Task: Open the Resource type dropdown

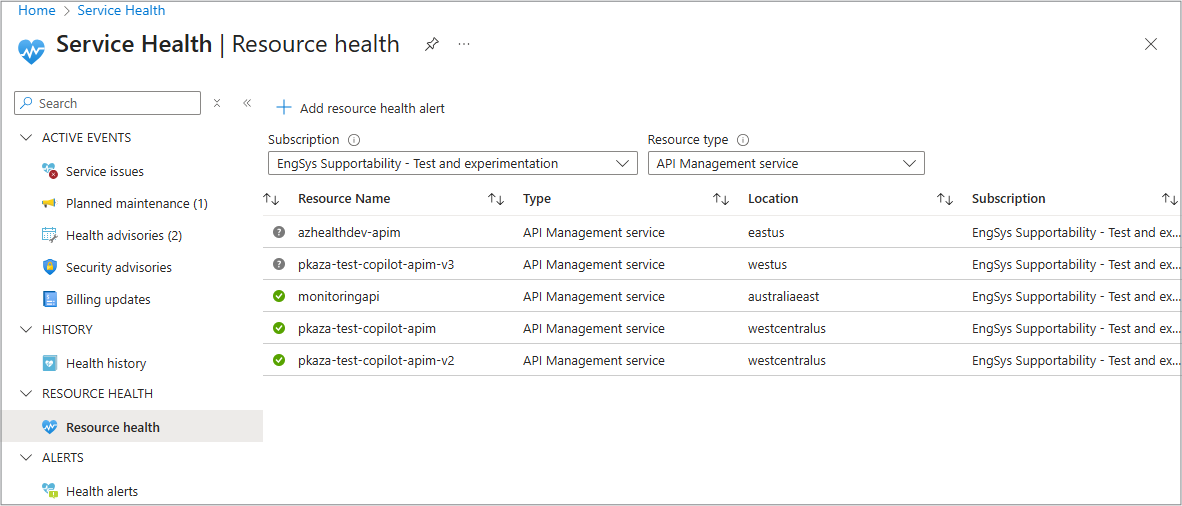Action: point(785,163)
